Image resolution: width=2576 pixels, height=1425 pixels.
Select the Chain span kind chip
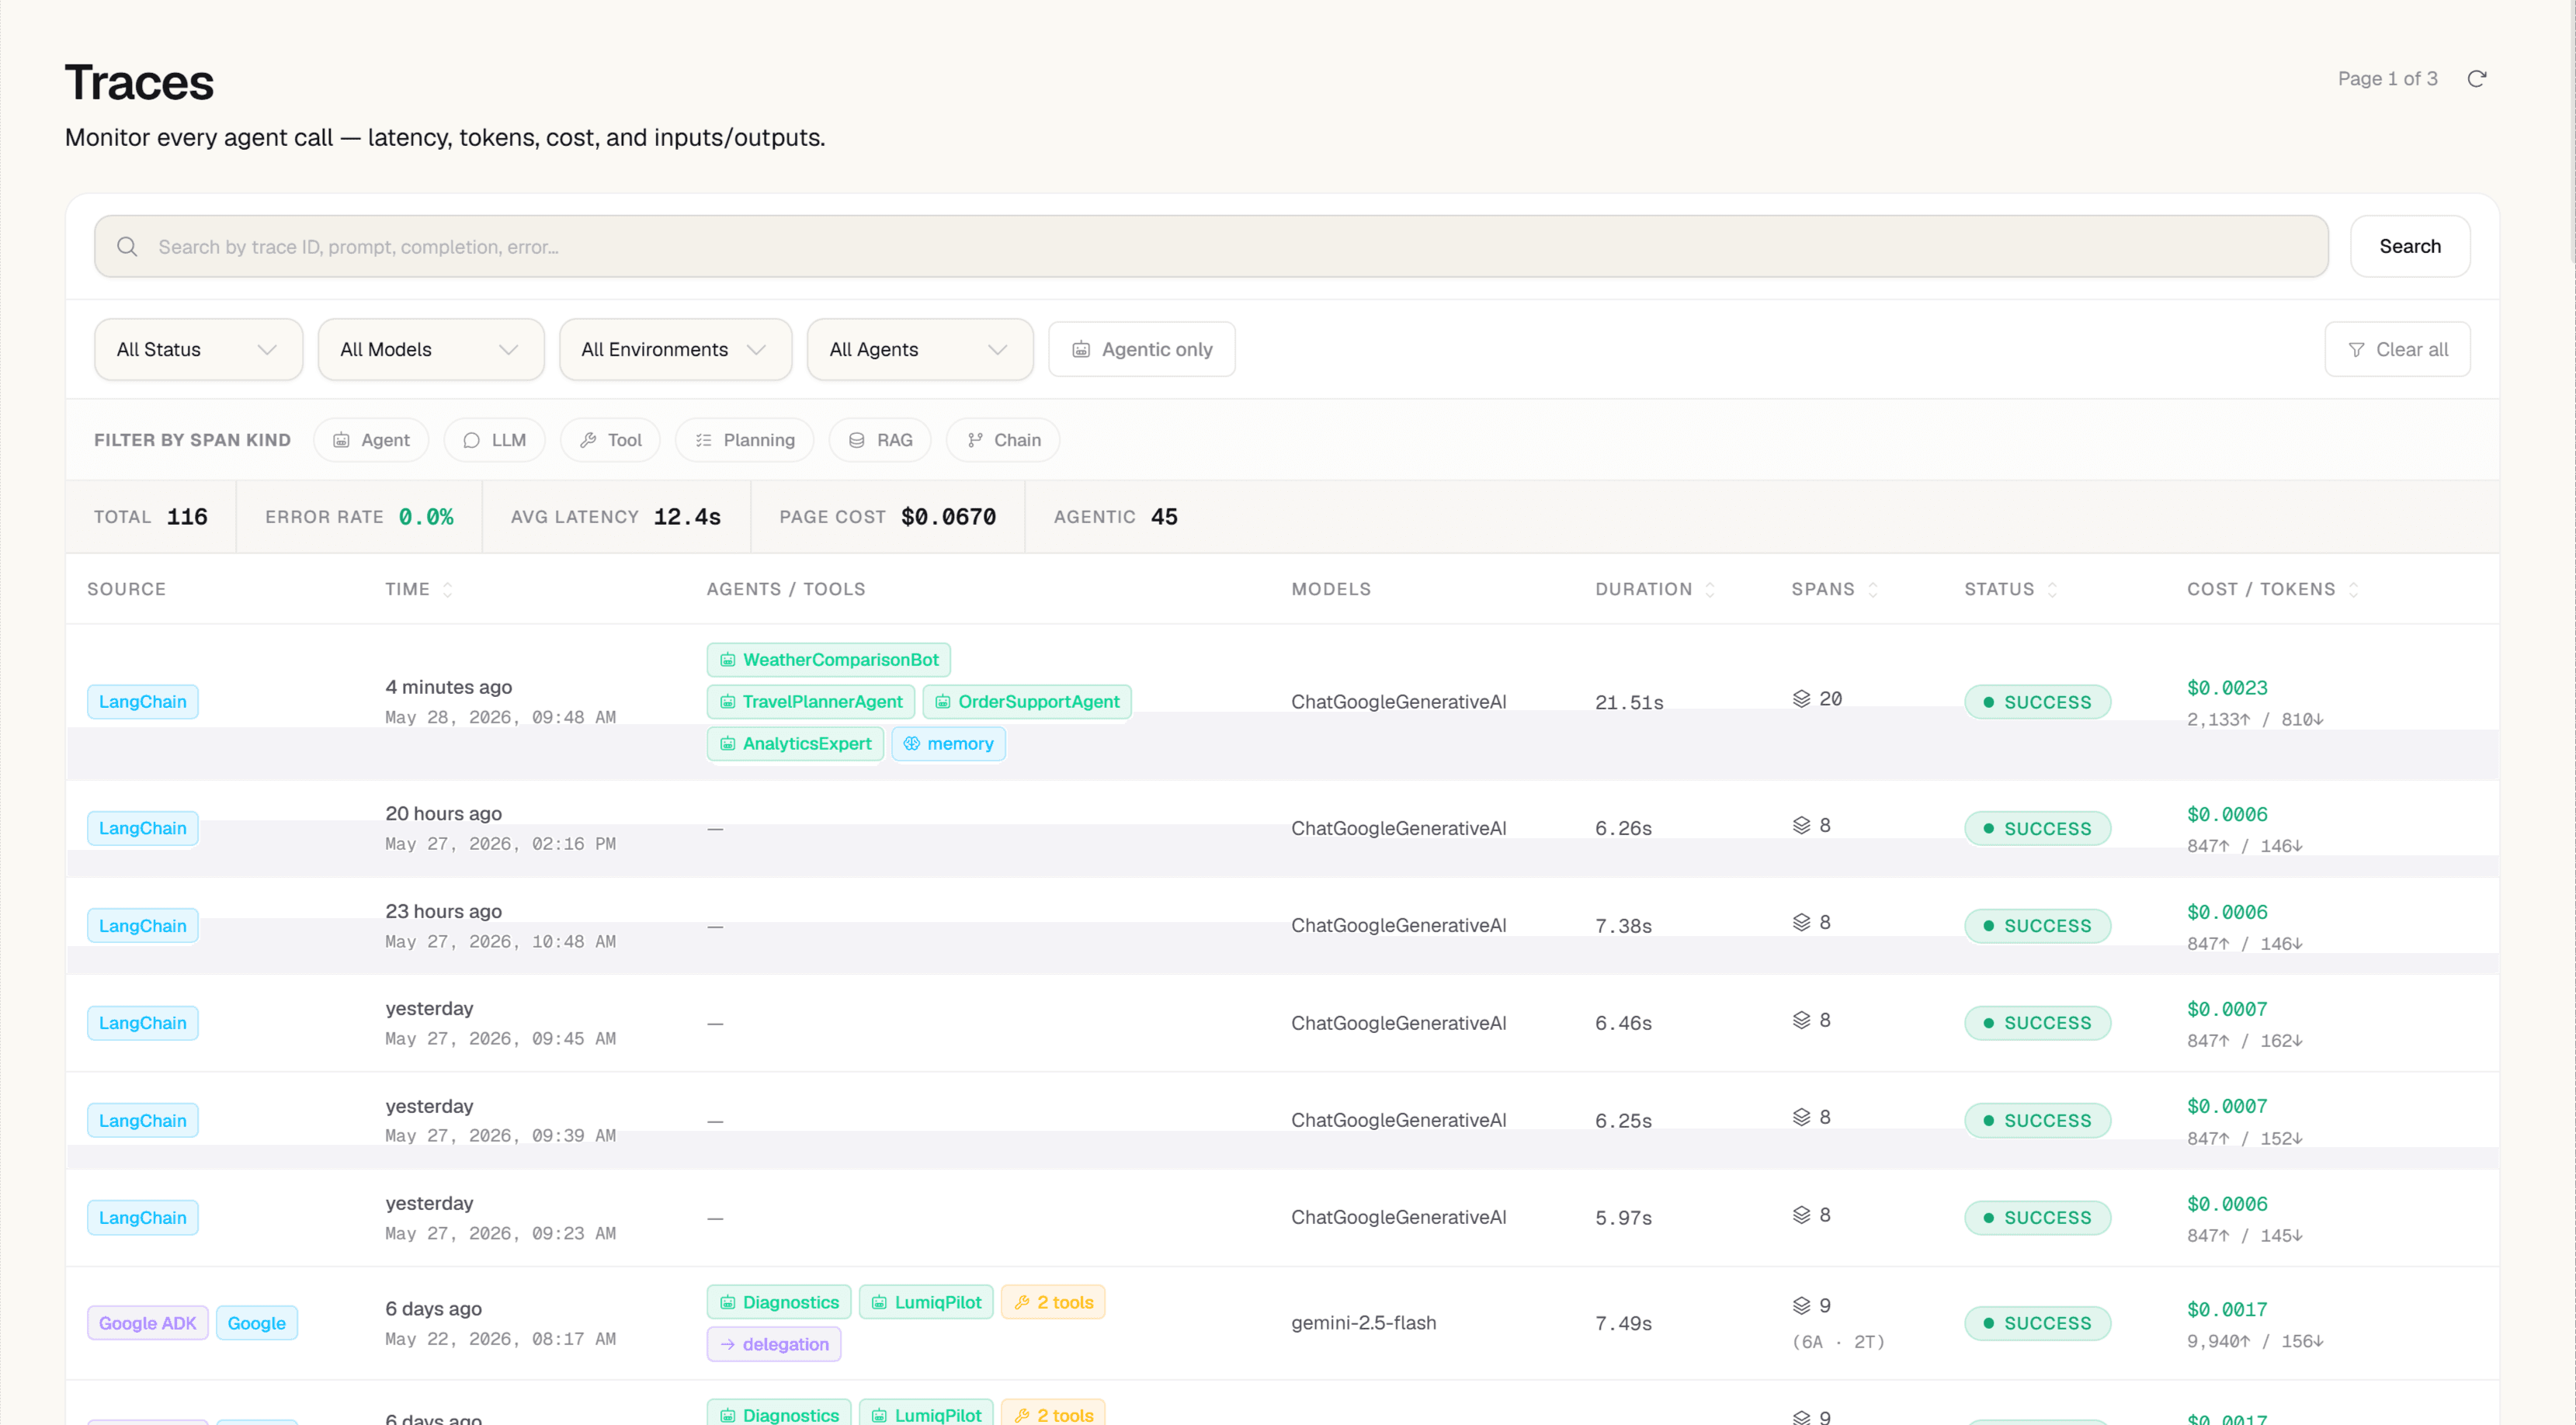click(1003, 440)
